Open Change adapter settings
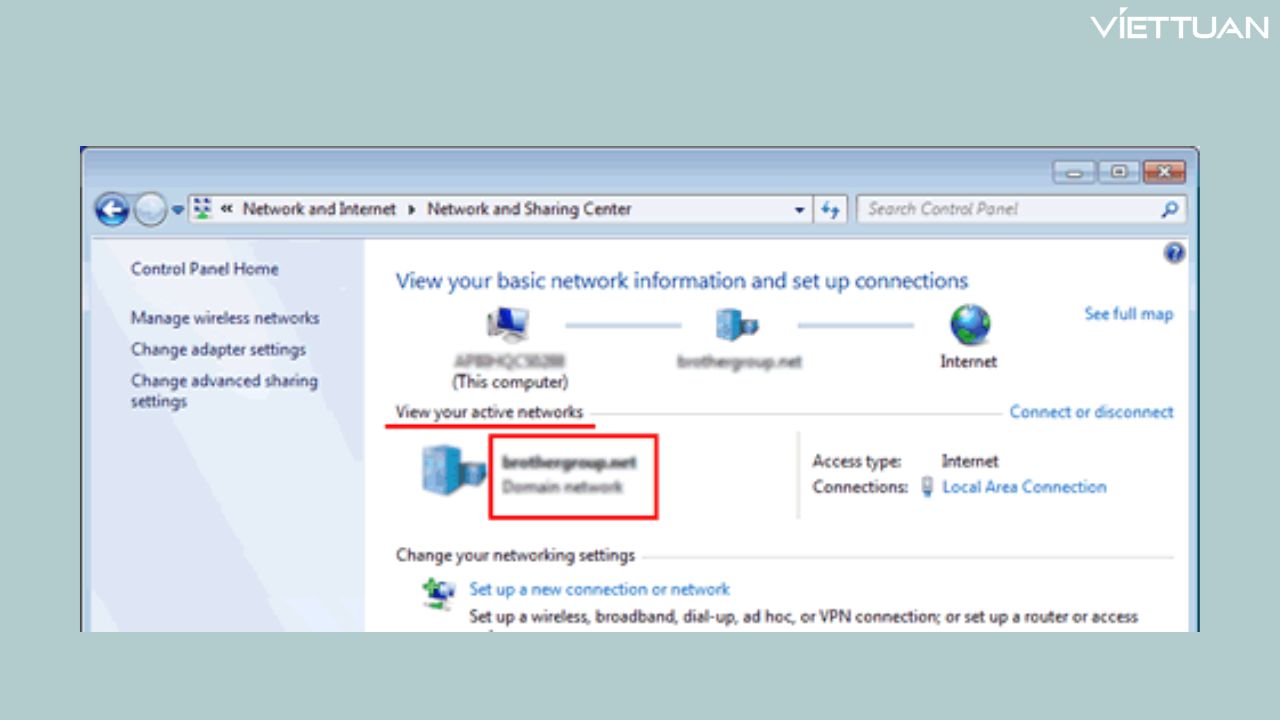Viewport: 1280px width, 720px height. tap(218, 350)
